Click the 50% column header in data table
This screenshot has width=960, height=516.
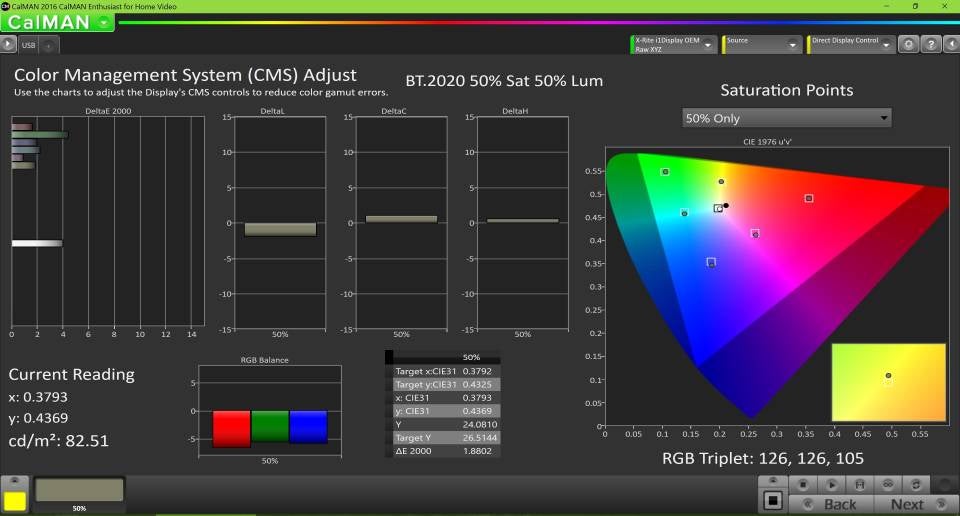pyautogui.click(x=471, y=357)
